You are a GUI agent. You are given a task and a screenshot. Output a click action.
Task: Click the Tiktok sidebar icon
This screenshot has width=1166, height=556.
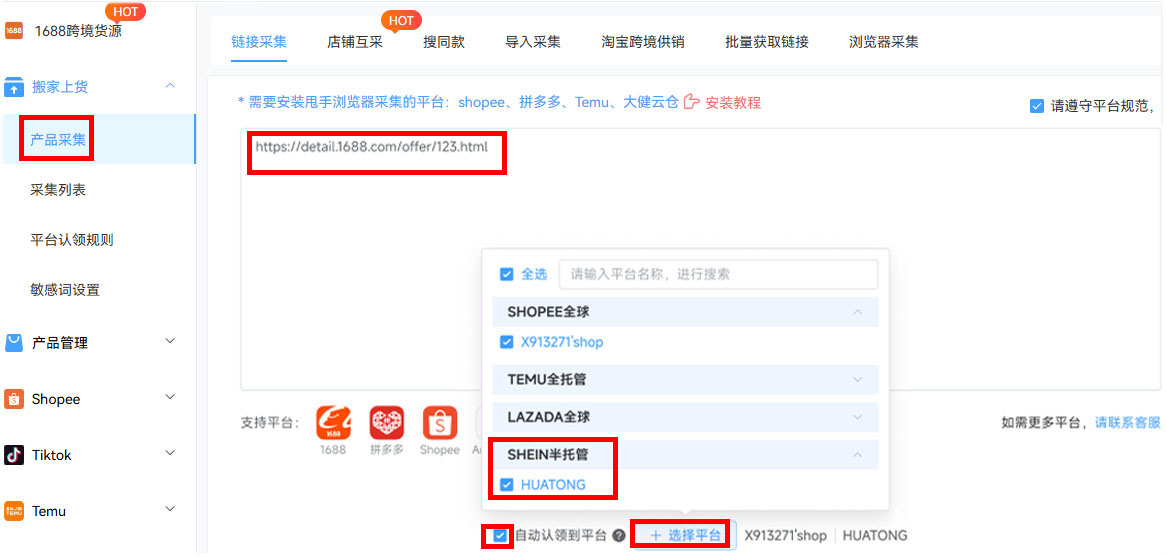(x=13, y=455)
